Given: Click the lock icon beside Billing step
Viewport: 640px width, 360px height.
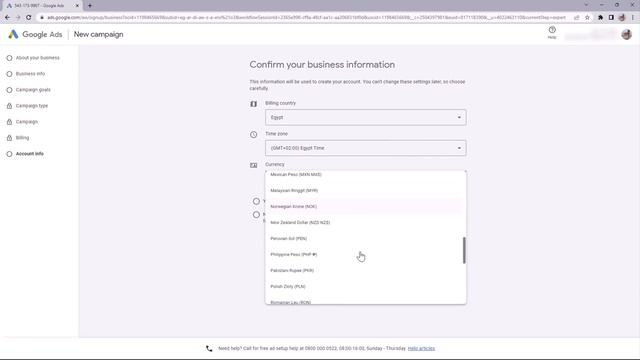Looking at the screenshot, I should coord(9,138).
